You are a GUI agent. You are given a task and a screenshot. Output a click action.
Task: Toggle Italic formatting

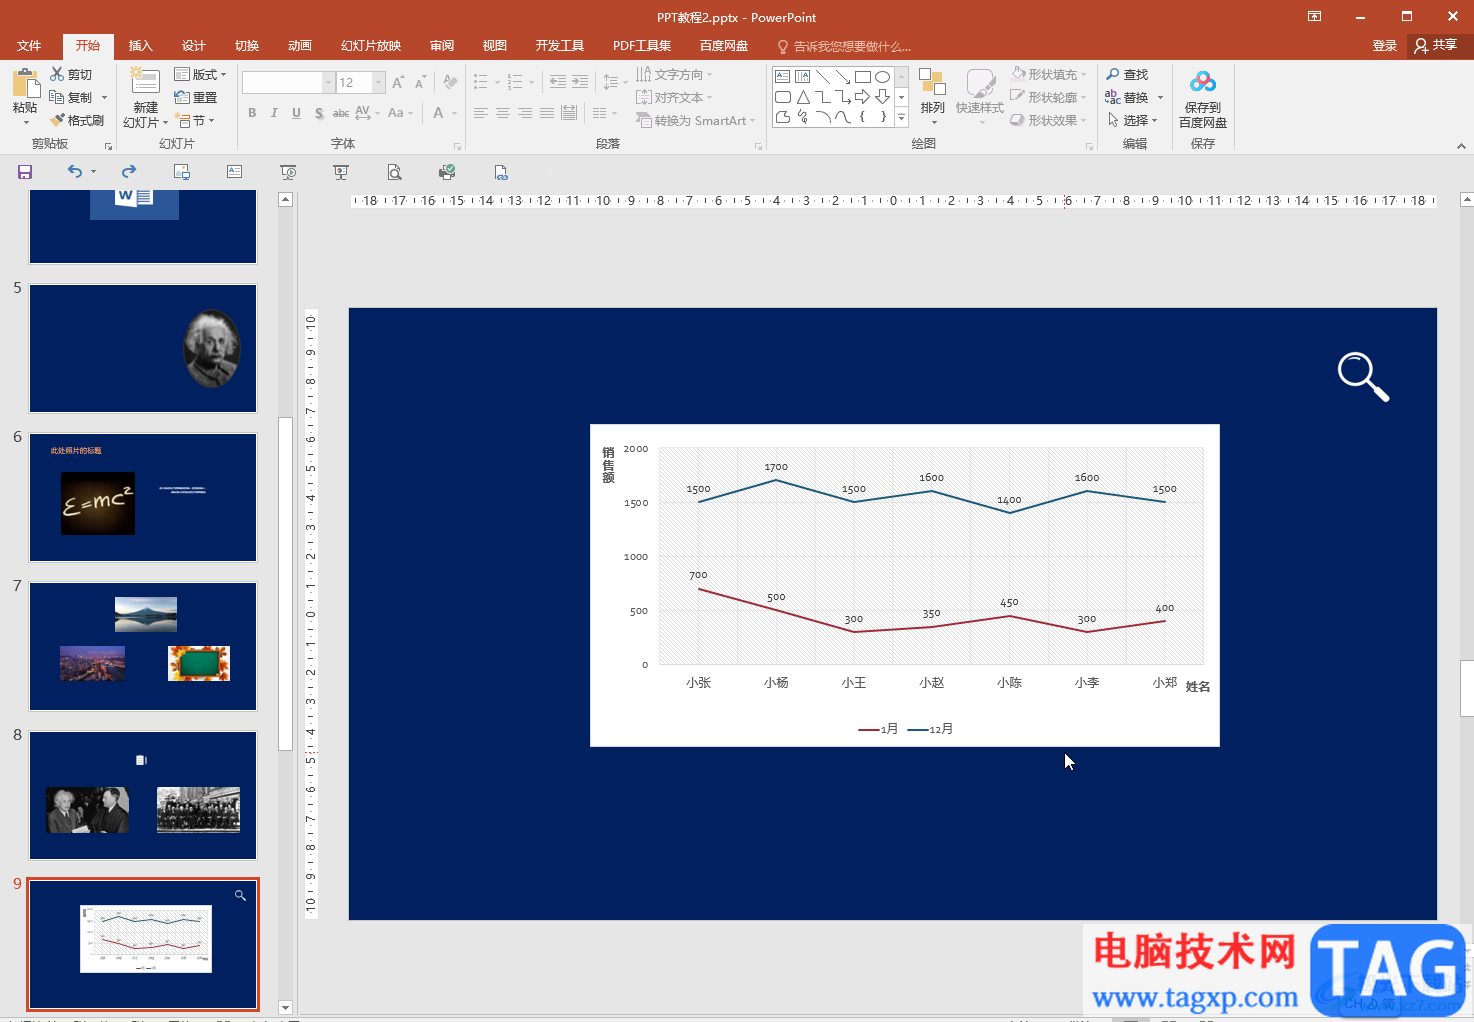coord(274,113)
